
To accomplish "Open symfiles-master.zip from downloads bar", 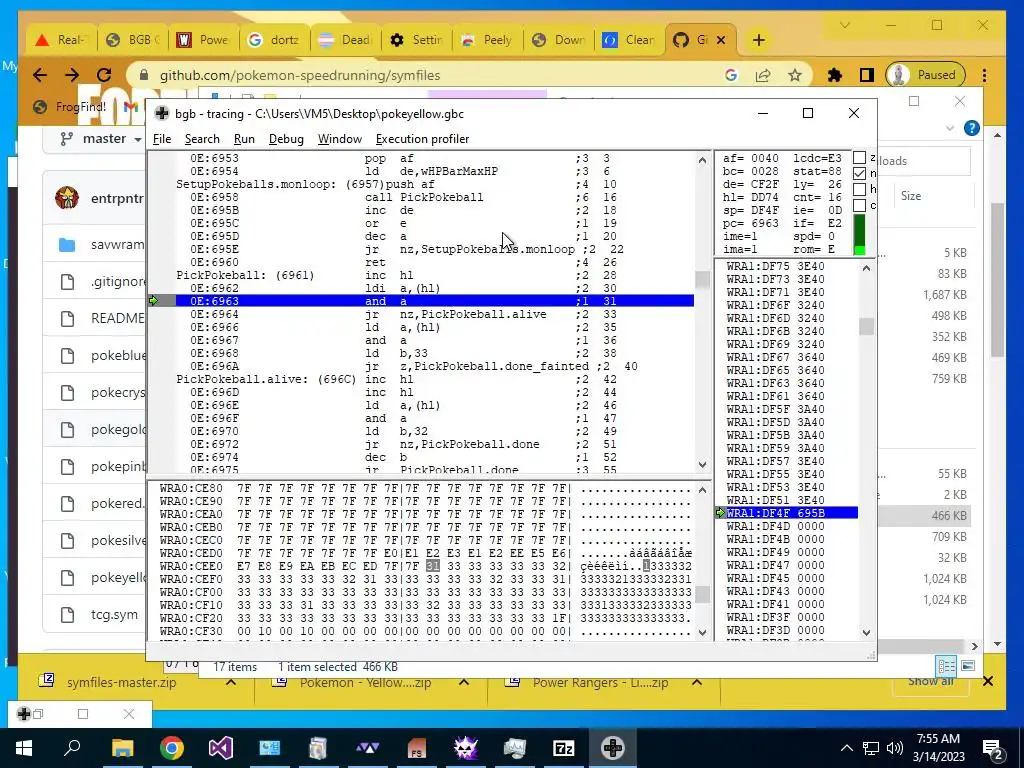I will tap(121, 682).
